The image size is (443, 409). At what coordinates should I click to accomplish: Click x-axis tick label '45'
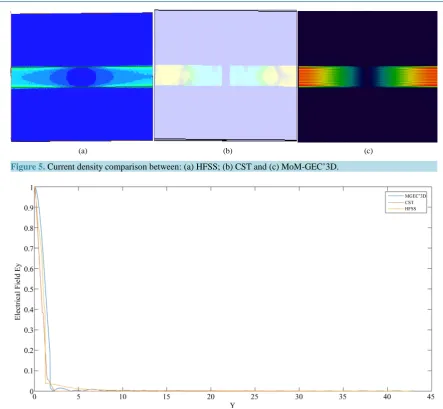[431, 397]
